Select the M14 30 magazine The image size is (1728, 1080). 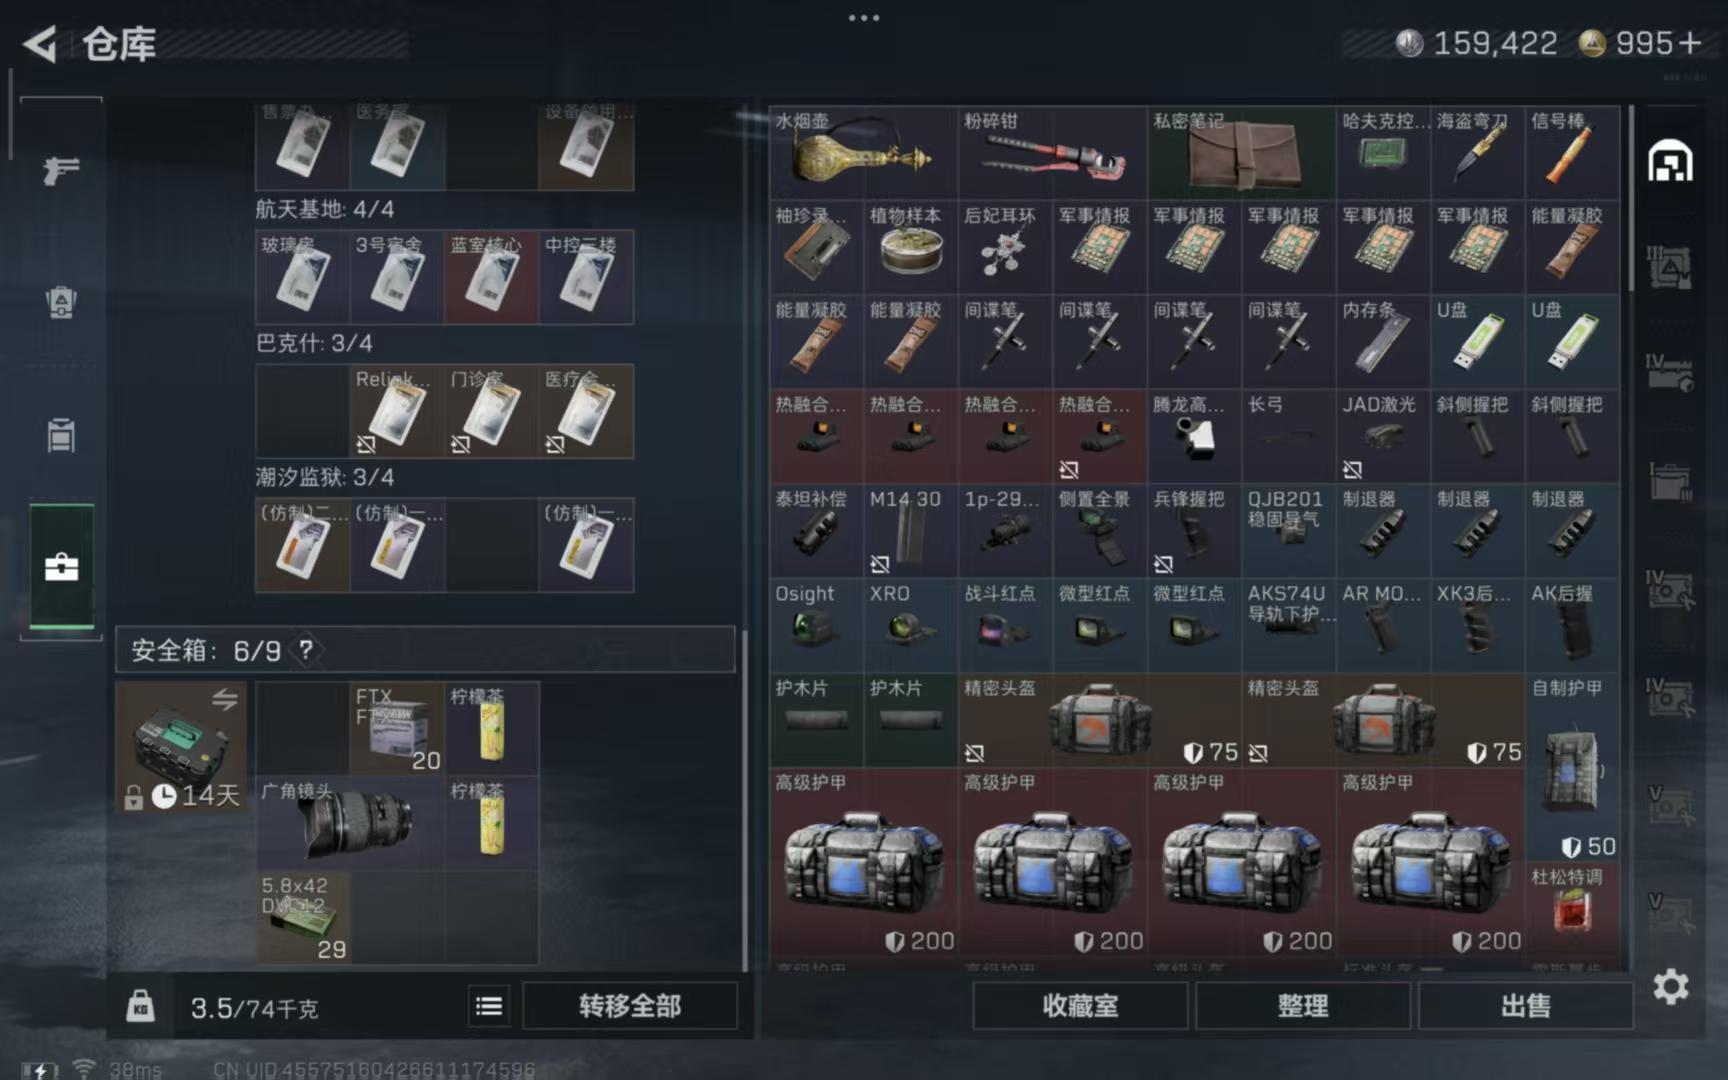pyautogui.click(x=910, y=530)
